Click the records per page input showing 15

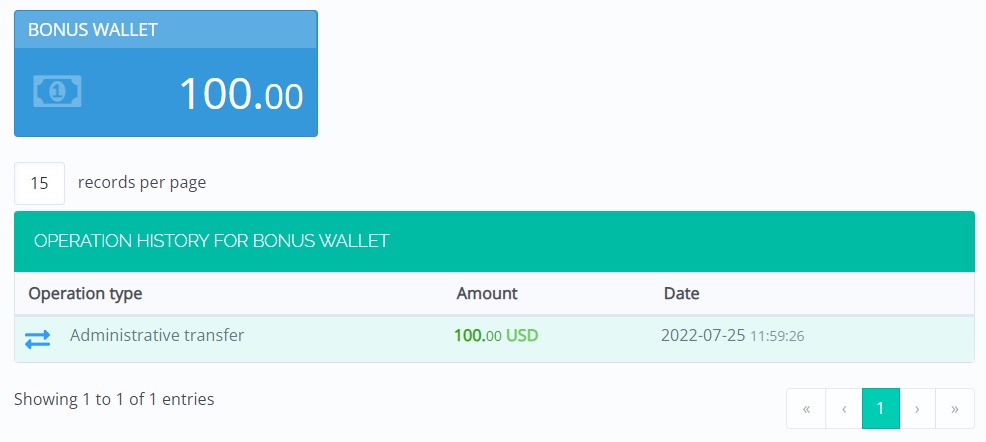tap(40, 183)
